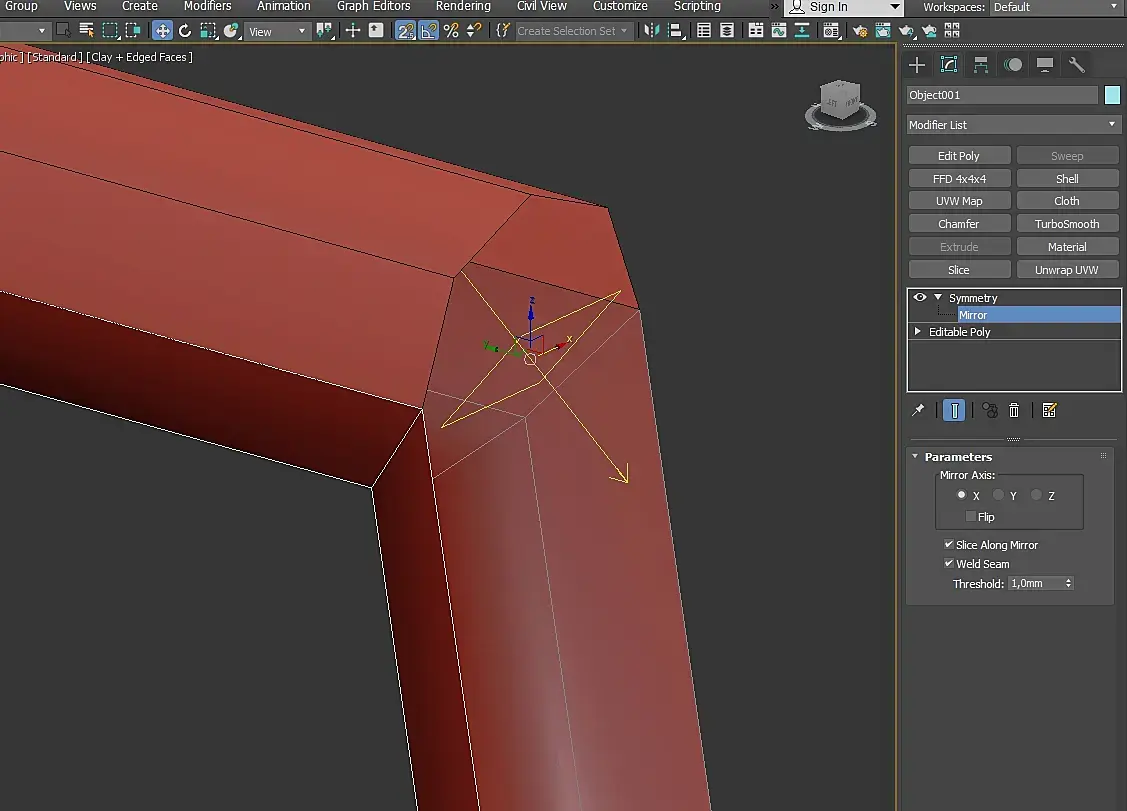Open Rendered Frame Window icon
This screenshot has height=811, width=1127.
coord(883,31)
